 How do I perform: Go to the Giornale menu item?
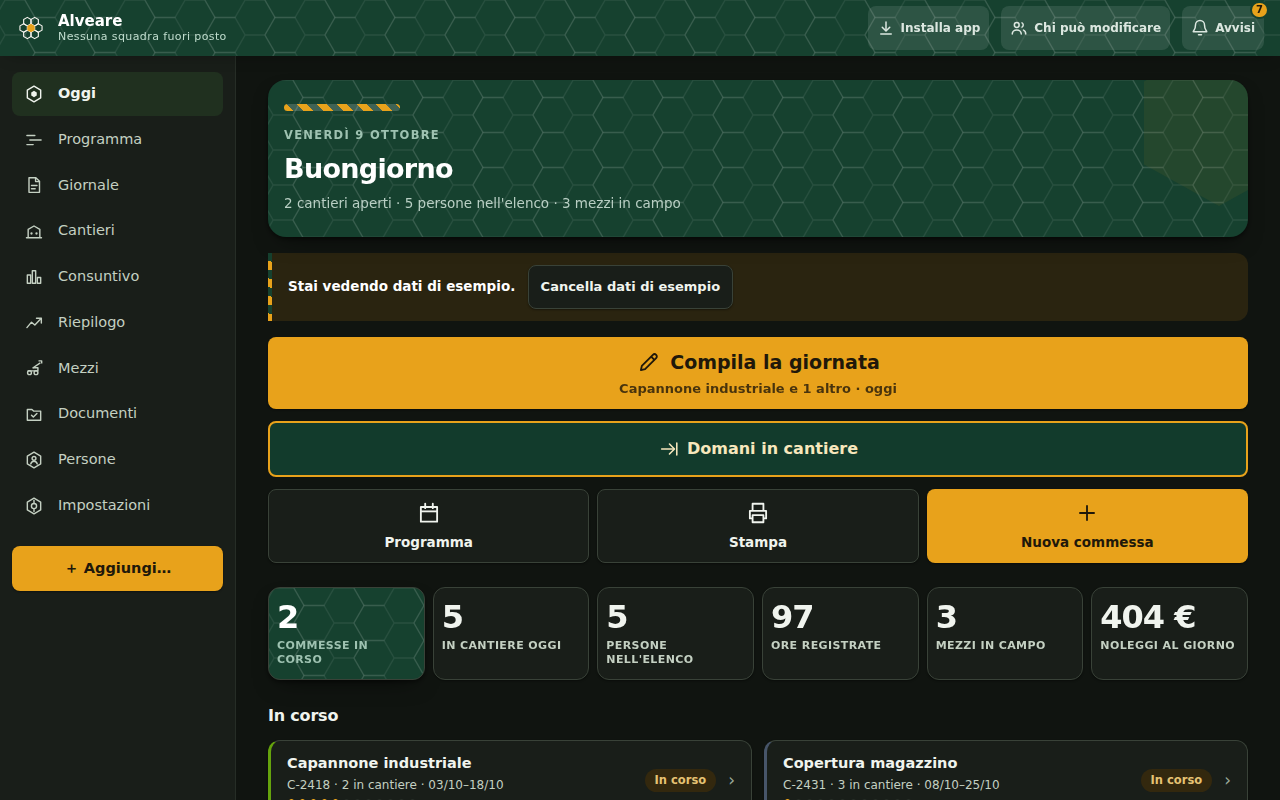[x=118, y=185]
